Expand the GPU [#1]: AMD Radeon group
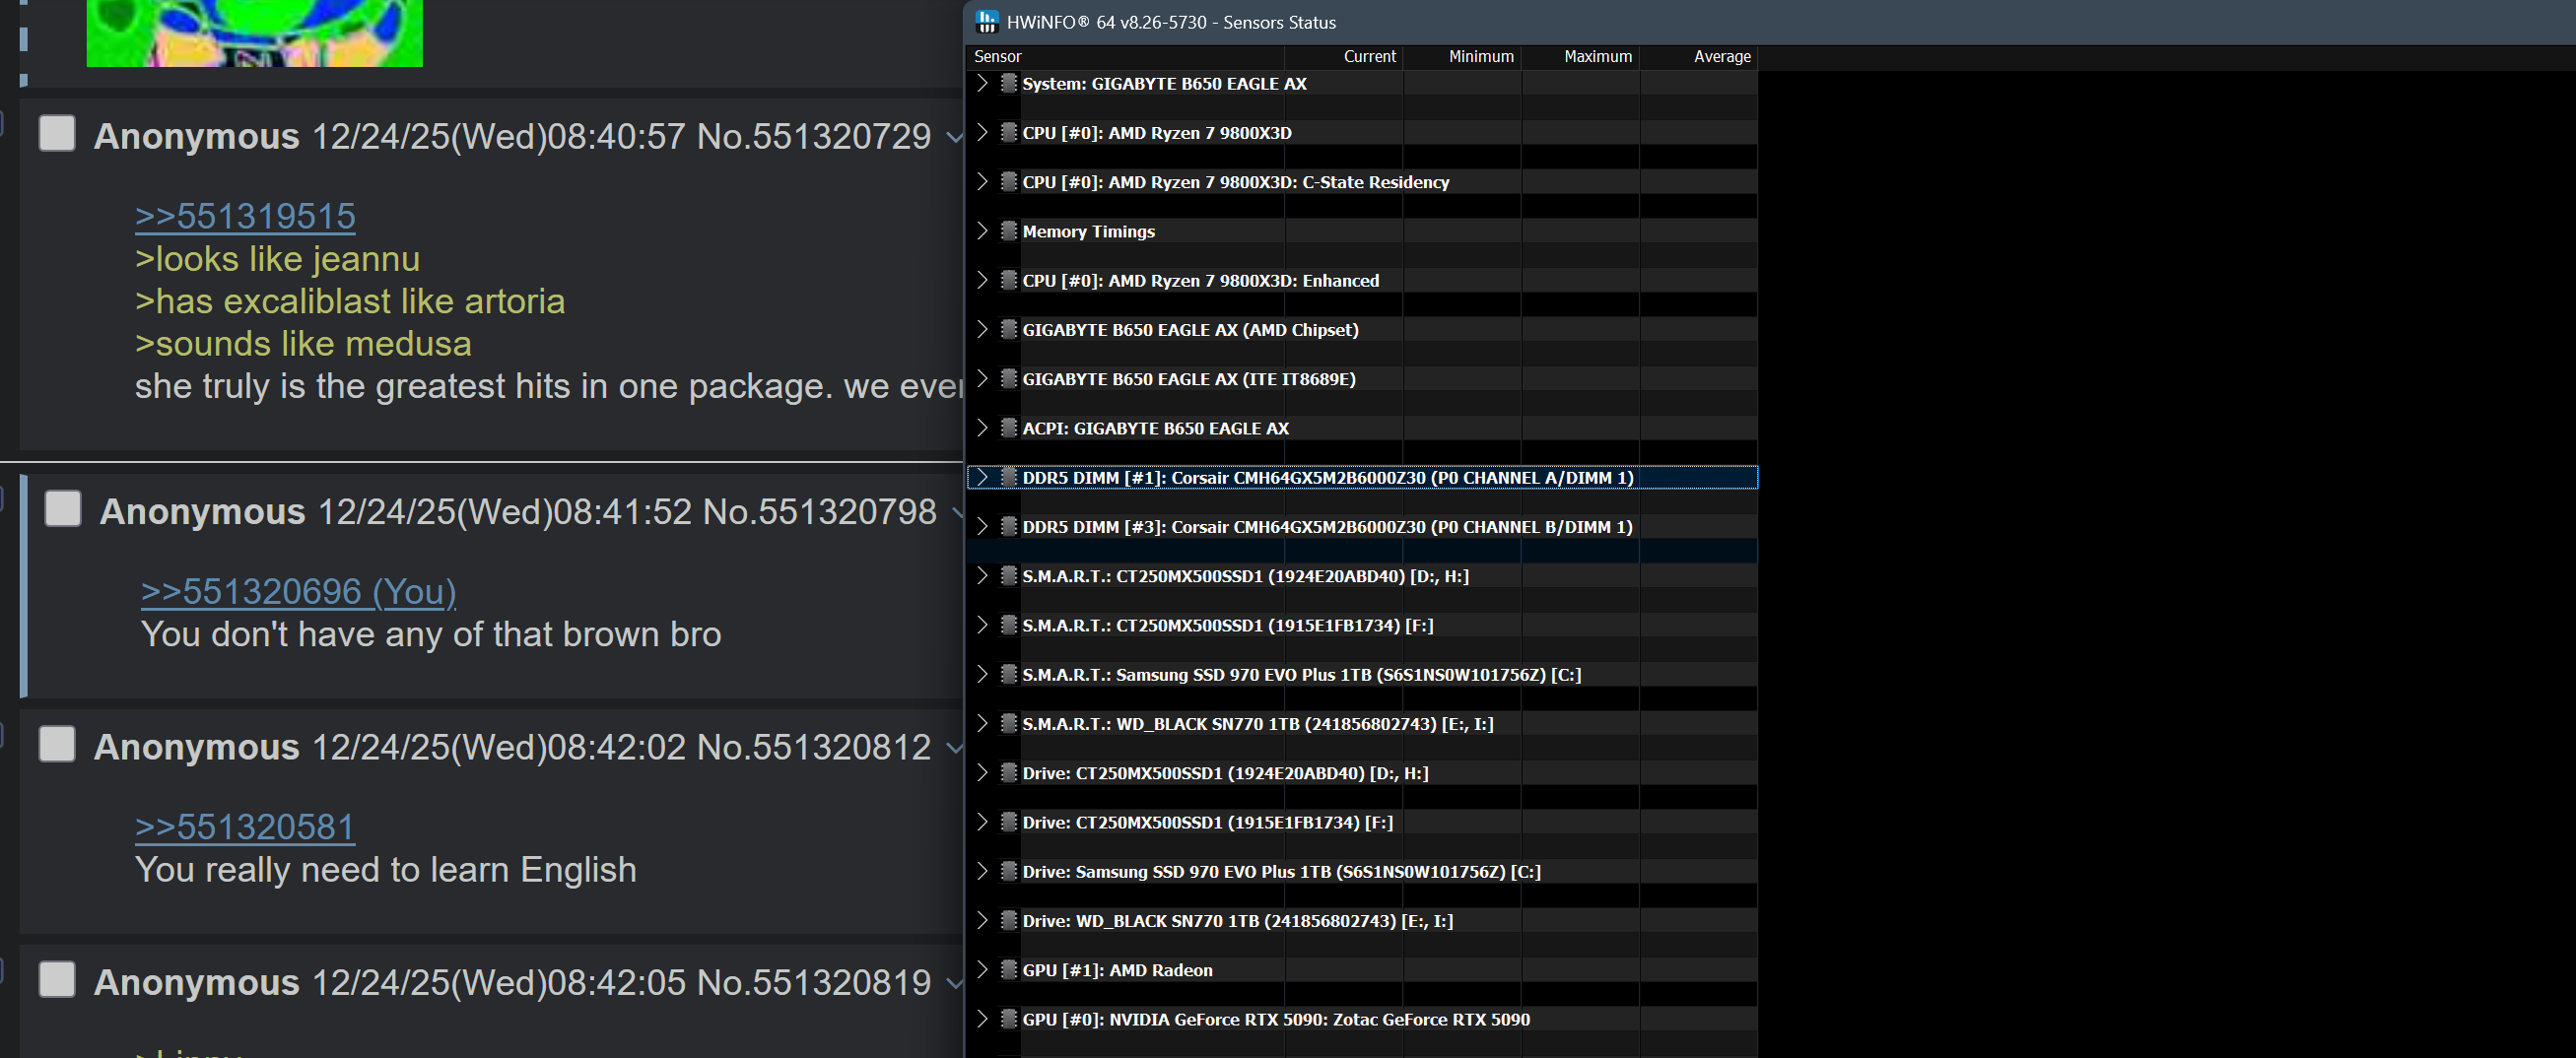This screenshot has width=2576, height=1058. [x=982, y=969]
